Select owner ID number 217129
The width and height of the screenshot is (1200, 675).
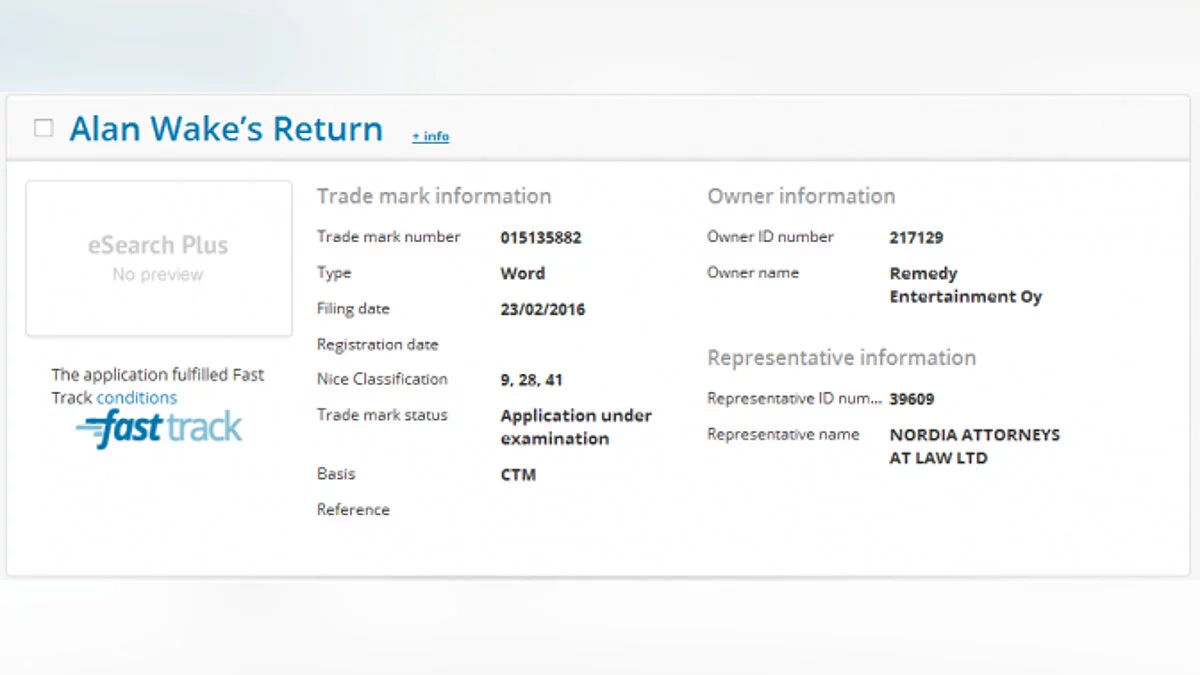point(916,238)
